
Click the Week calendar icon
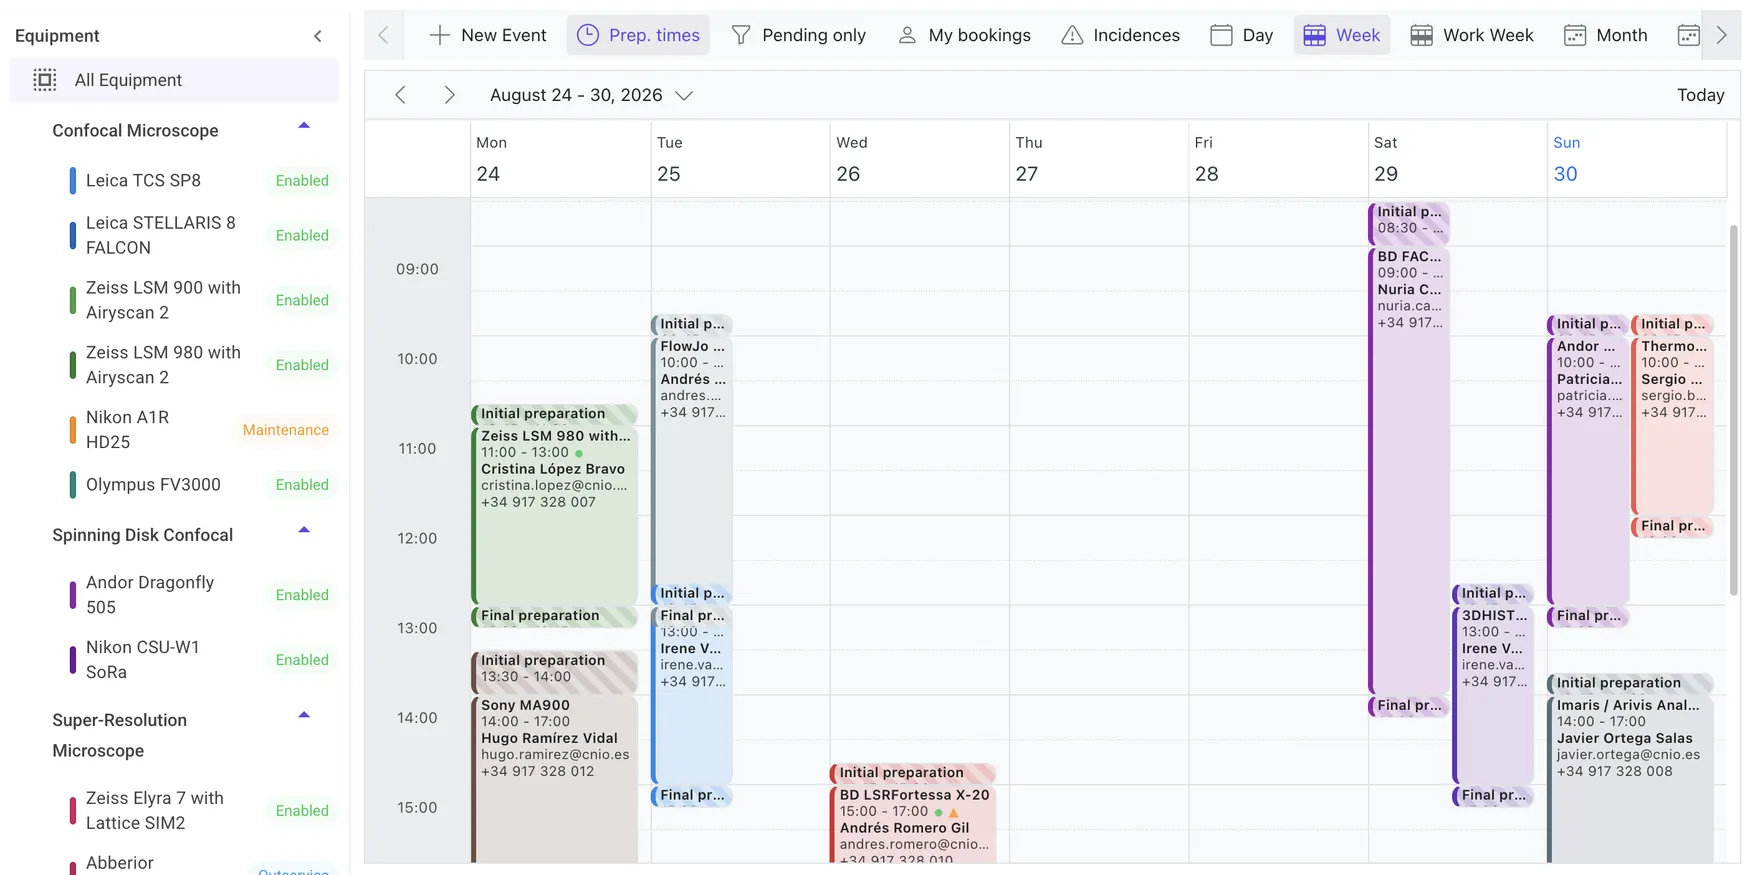pyautogui.click(x=1315, y=35)
